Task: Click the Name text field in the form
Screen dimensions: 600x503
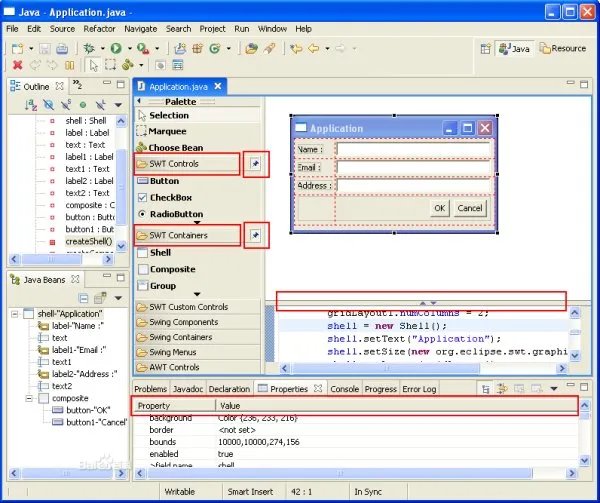Action: (x=413, y=150)
